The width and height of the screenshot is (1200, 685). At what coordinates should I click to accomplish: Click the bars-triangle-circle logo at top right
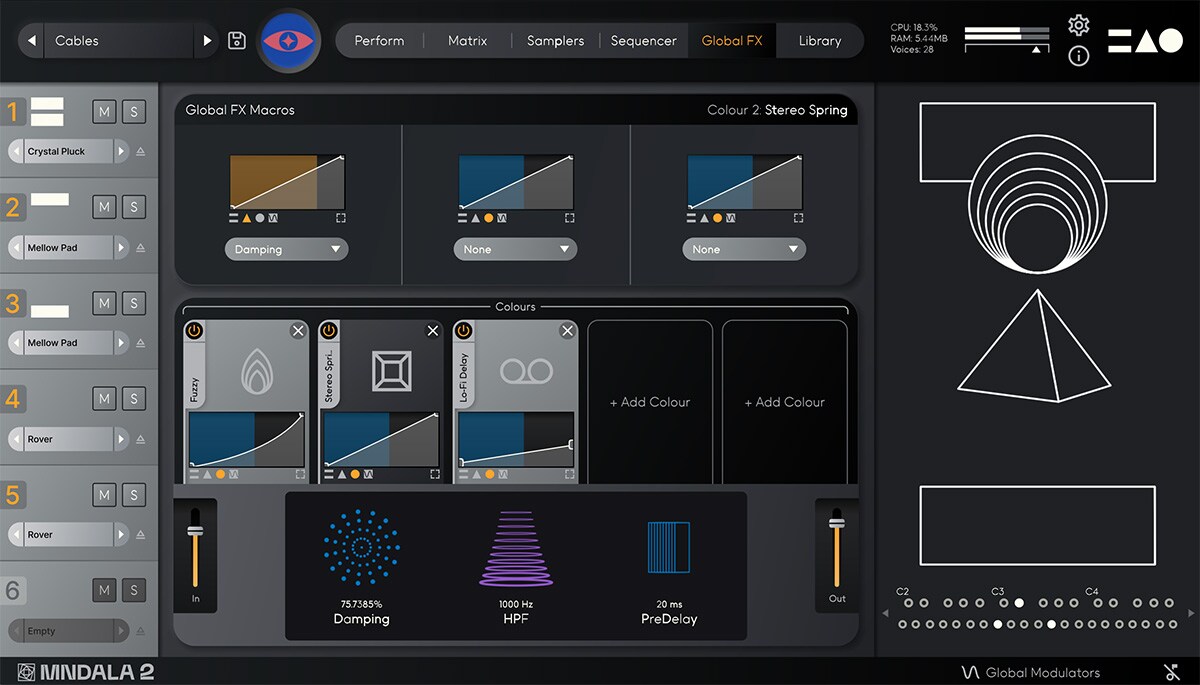tap(1146, 41)
